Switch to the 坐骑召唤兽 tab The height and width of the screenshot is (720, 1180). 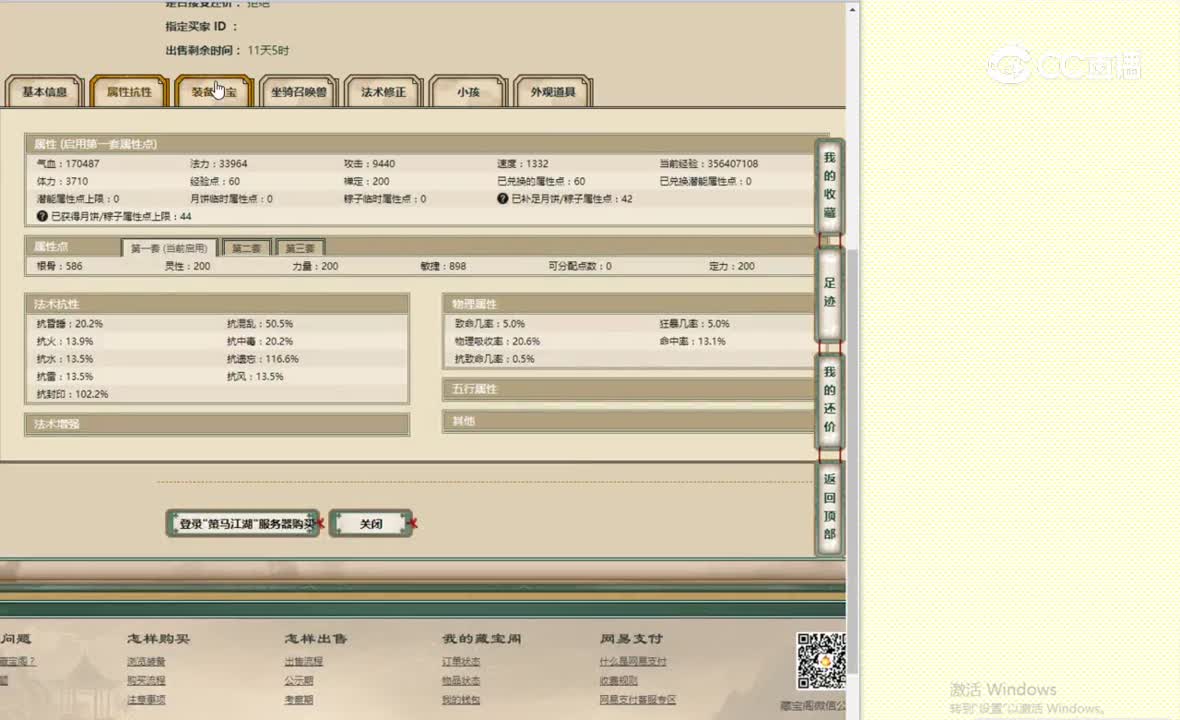pos(299,92)
